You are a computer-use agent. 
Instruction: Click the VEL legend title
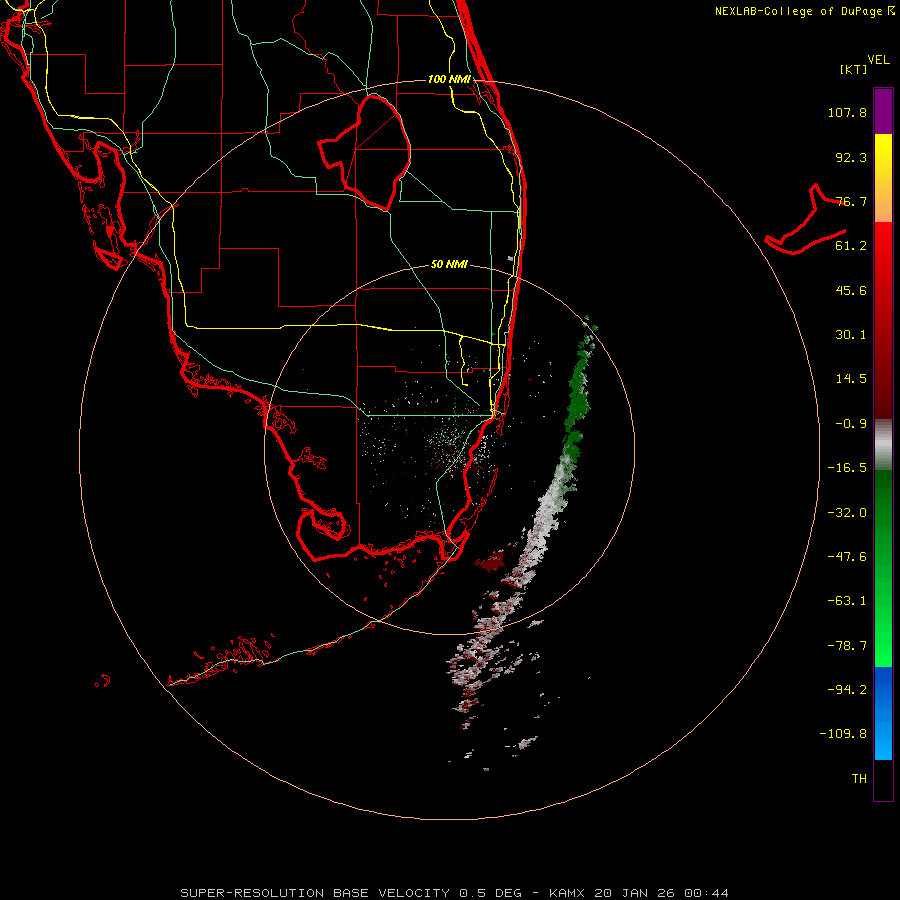(878, 60)
